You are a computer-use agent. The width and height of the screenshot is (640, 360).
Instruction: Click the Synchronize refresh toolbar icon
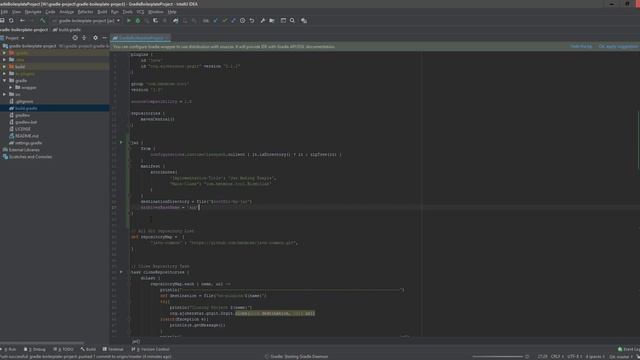click(11, 20)
